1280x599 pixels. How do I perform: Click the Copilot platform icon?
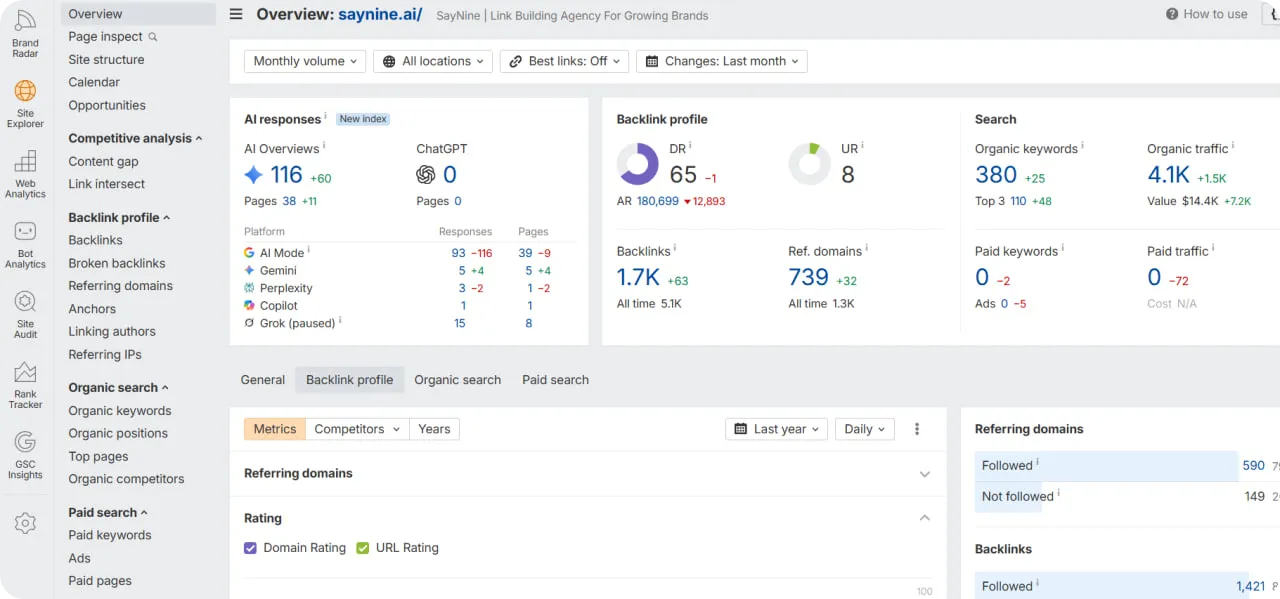[249, 305]
